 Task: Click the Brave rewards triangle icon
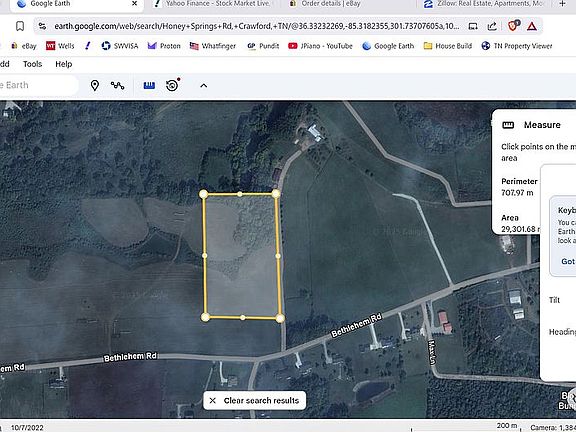[x=532, y=26]
